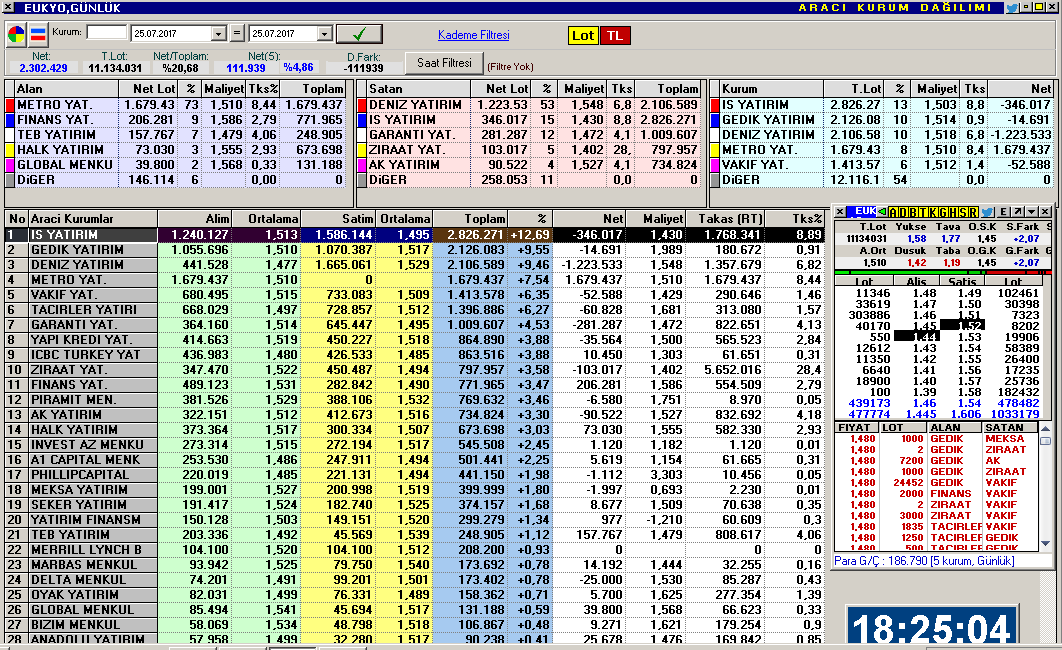The width and height of the screenshot is (1062, 650).
Task: Open the start date dropdown
Action: click(218, 34)
